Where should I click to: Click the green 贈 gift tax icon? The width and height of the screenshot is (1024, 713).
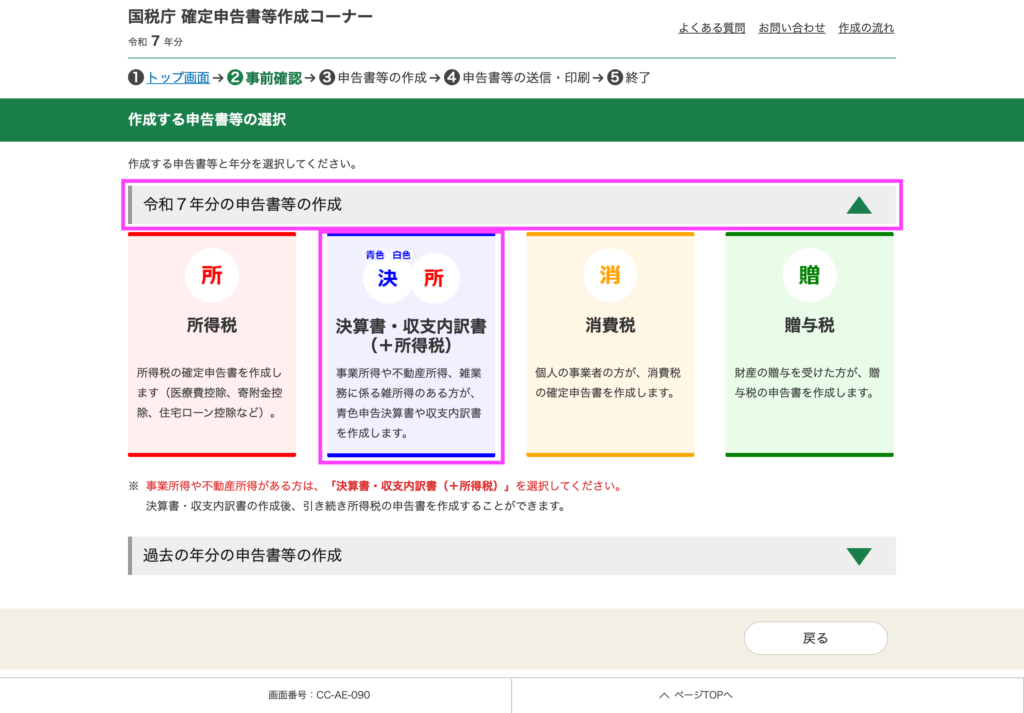[808, 276]
